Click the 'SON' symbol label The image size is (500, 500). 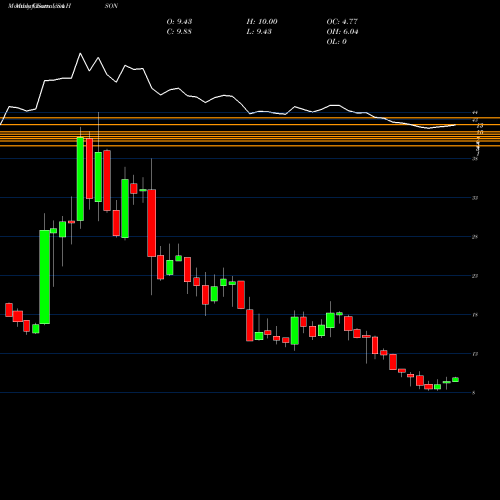pyautogui.click(x=111, y=6)
